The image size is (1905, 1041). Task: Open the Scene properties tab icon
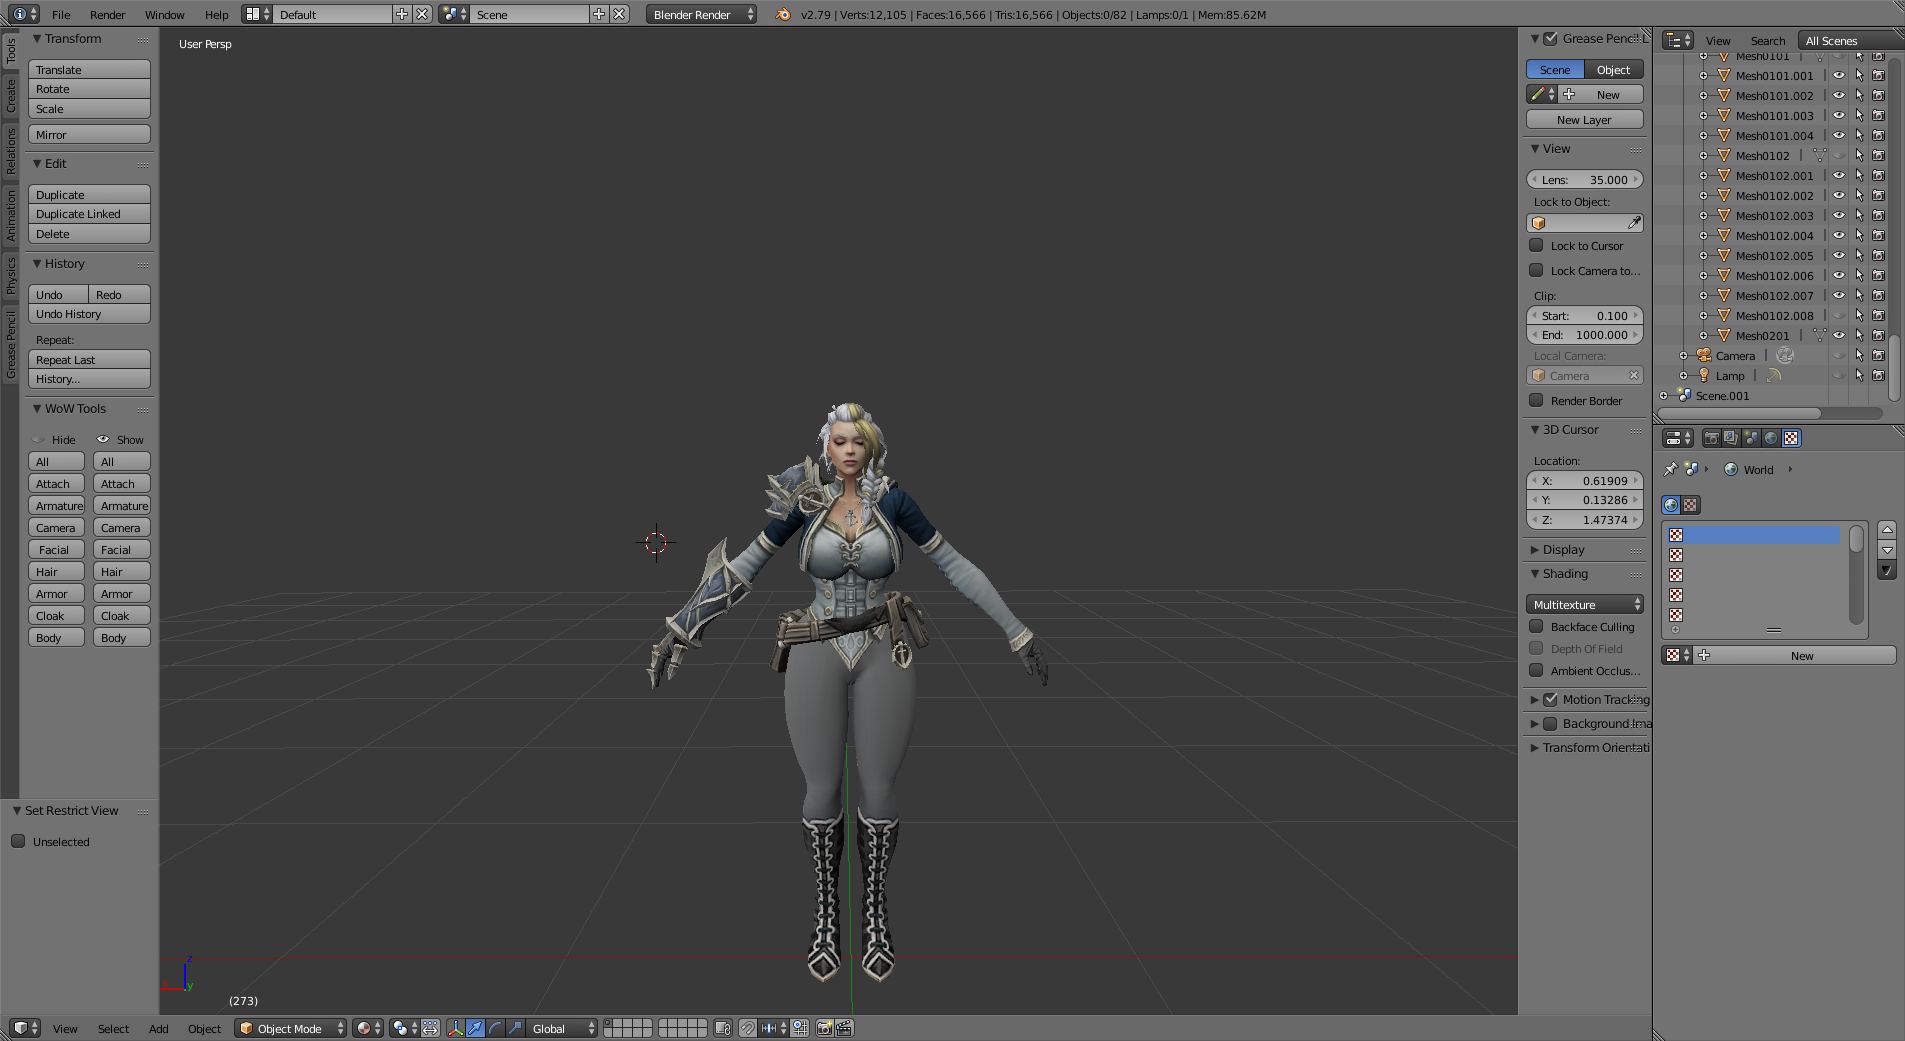[1751, 438]
